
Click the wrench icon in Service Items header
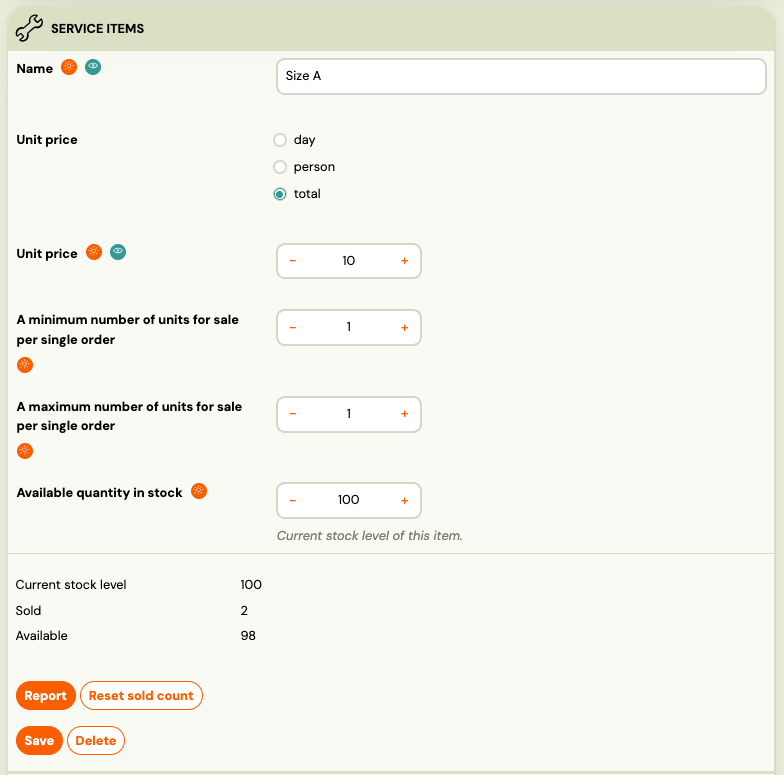[29, 28]
